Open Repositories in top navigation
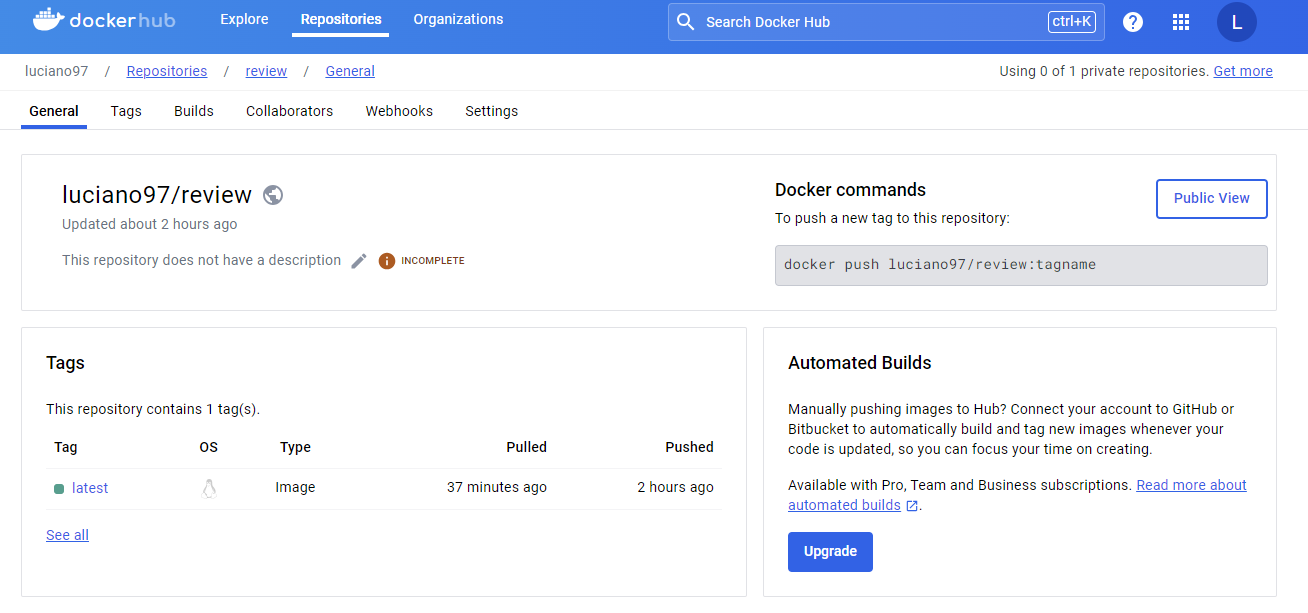The image size is (1308, 613). point(341,19)
